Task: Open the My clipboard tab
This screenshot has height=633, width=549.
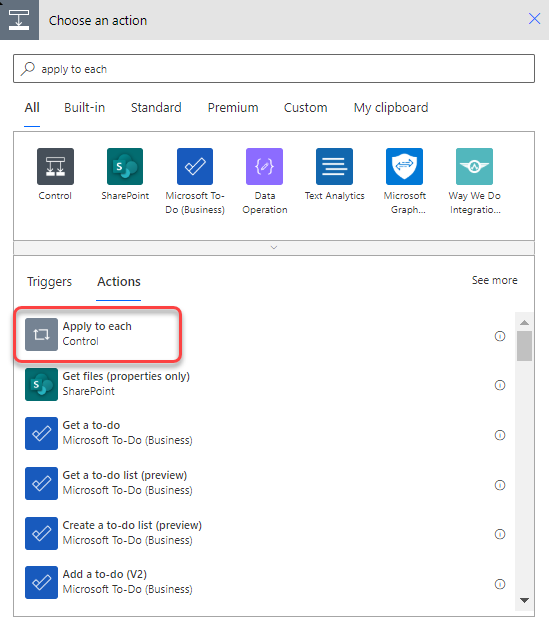Action: (391, 108)
